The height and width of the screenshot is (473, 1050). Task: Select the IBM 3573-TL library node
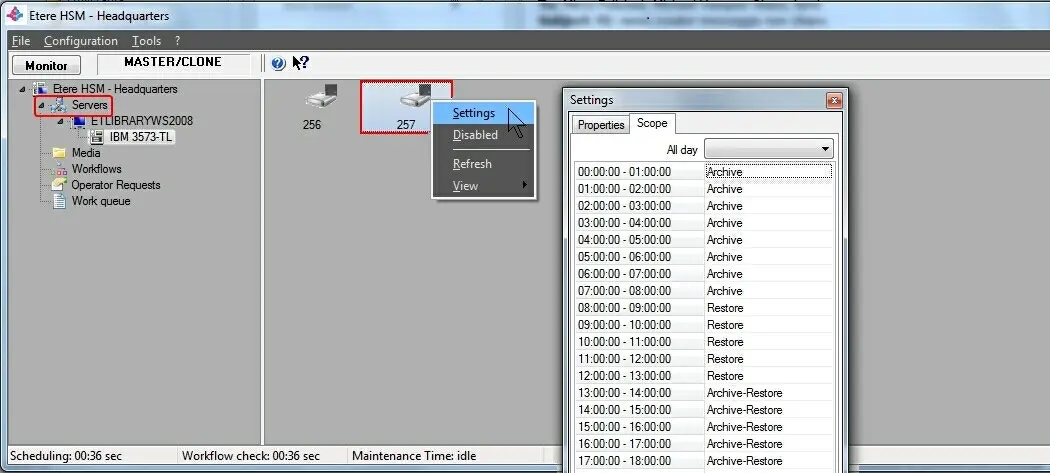click(141, 137)
